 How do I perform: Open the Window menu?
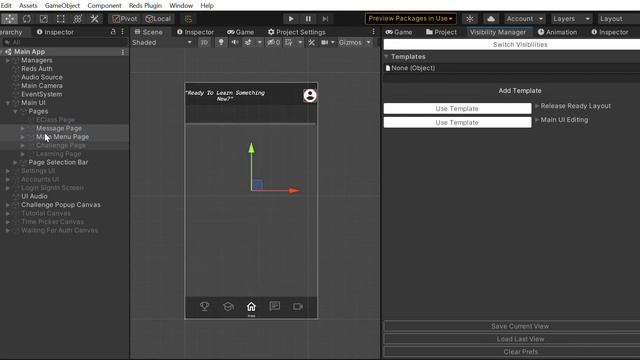181,5
